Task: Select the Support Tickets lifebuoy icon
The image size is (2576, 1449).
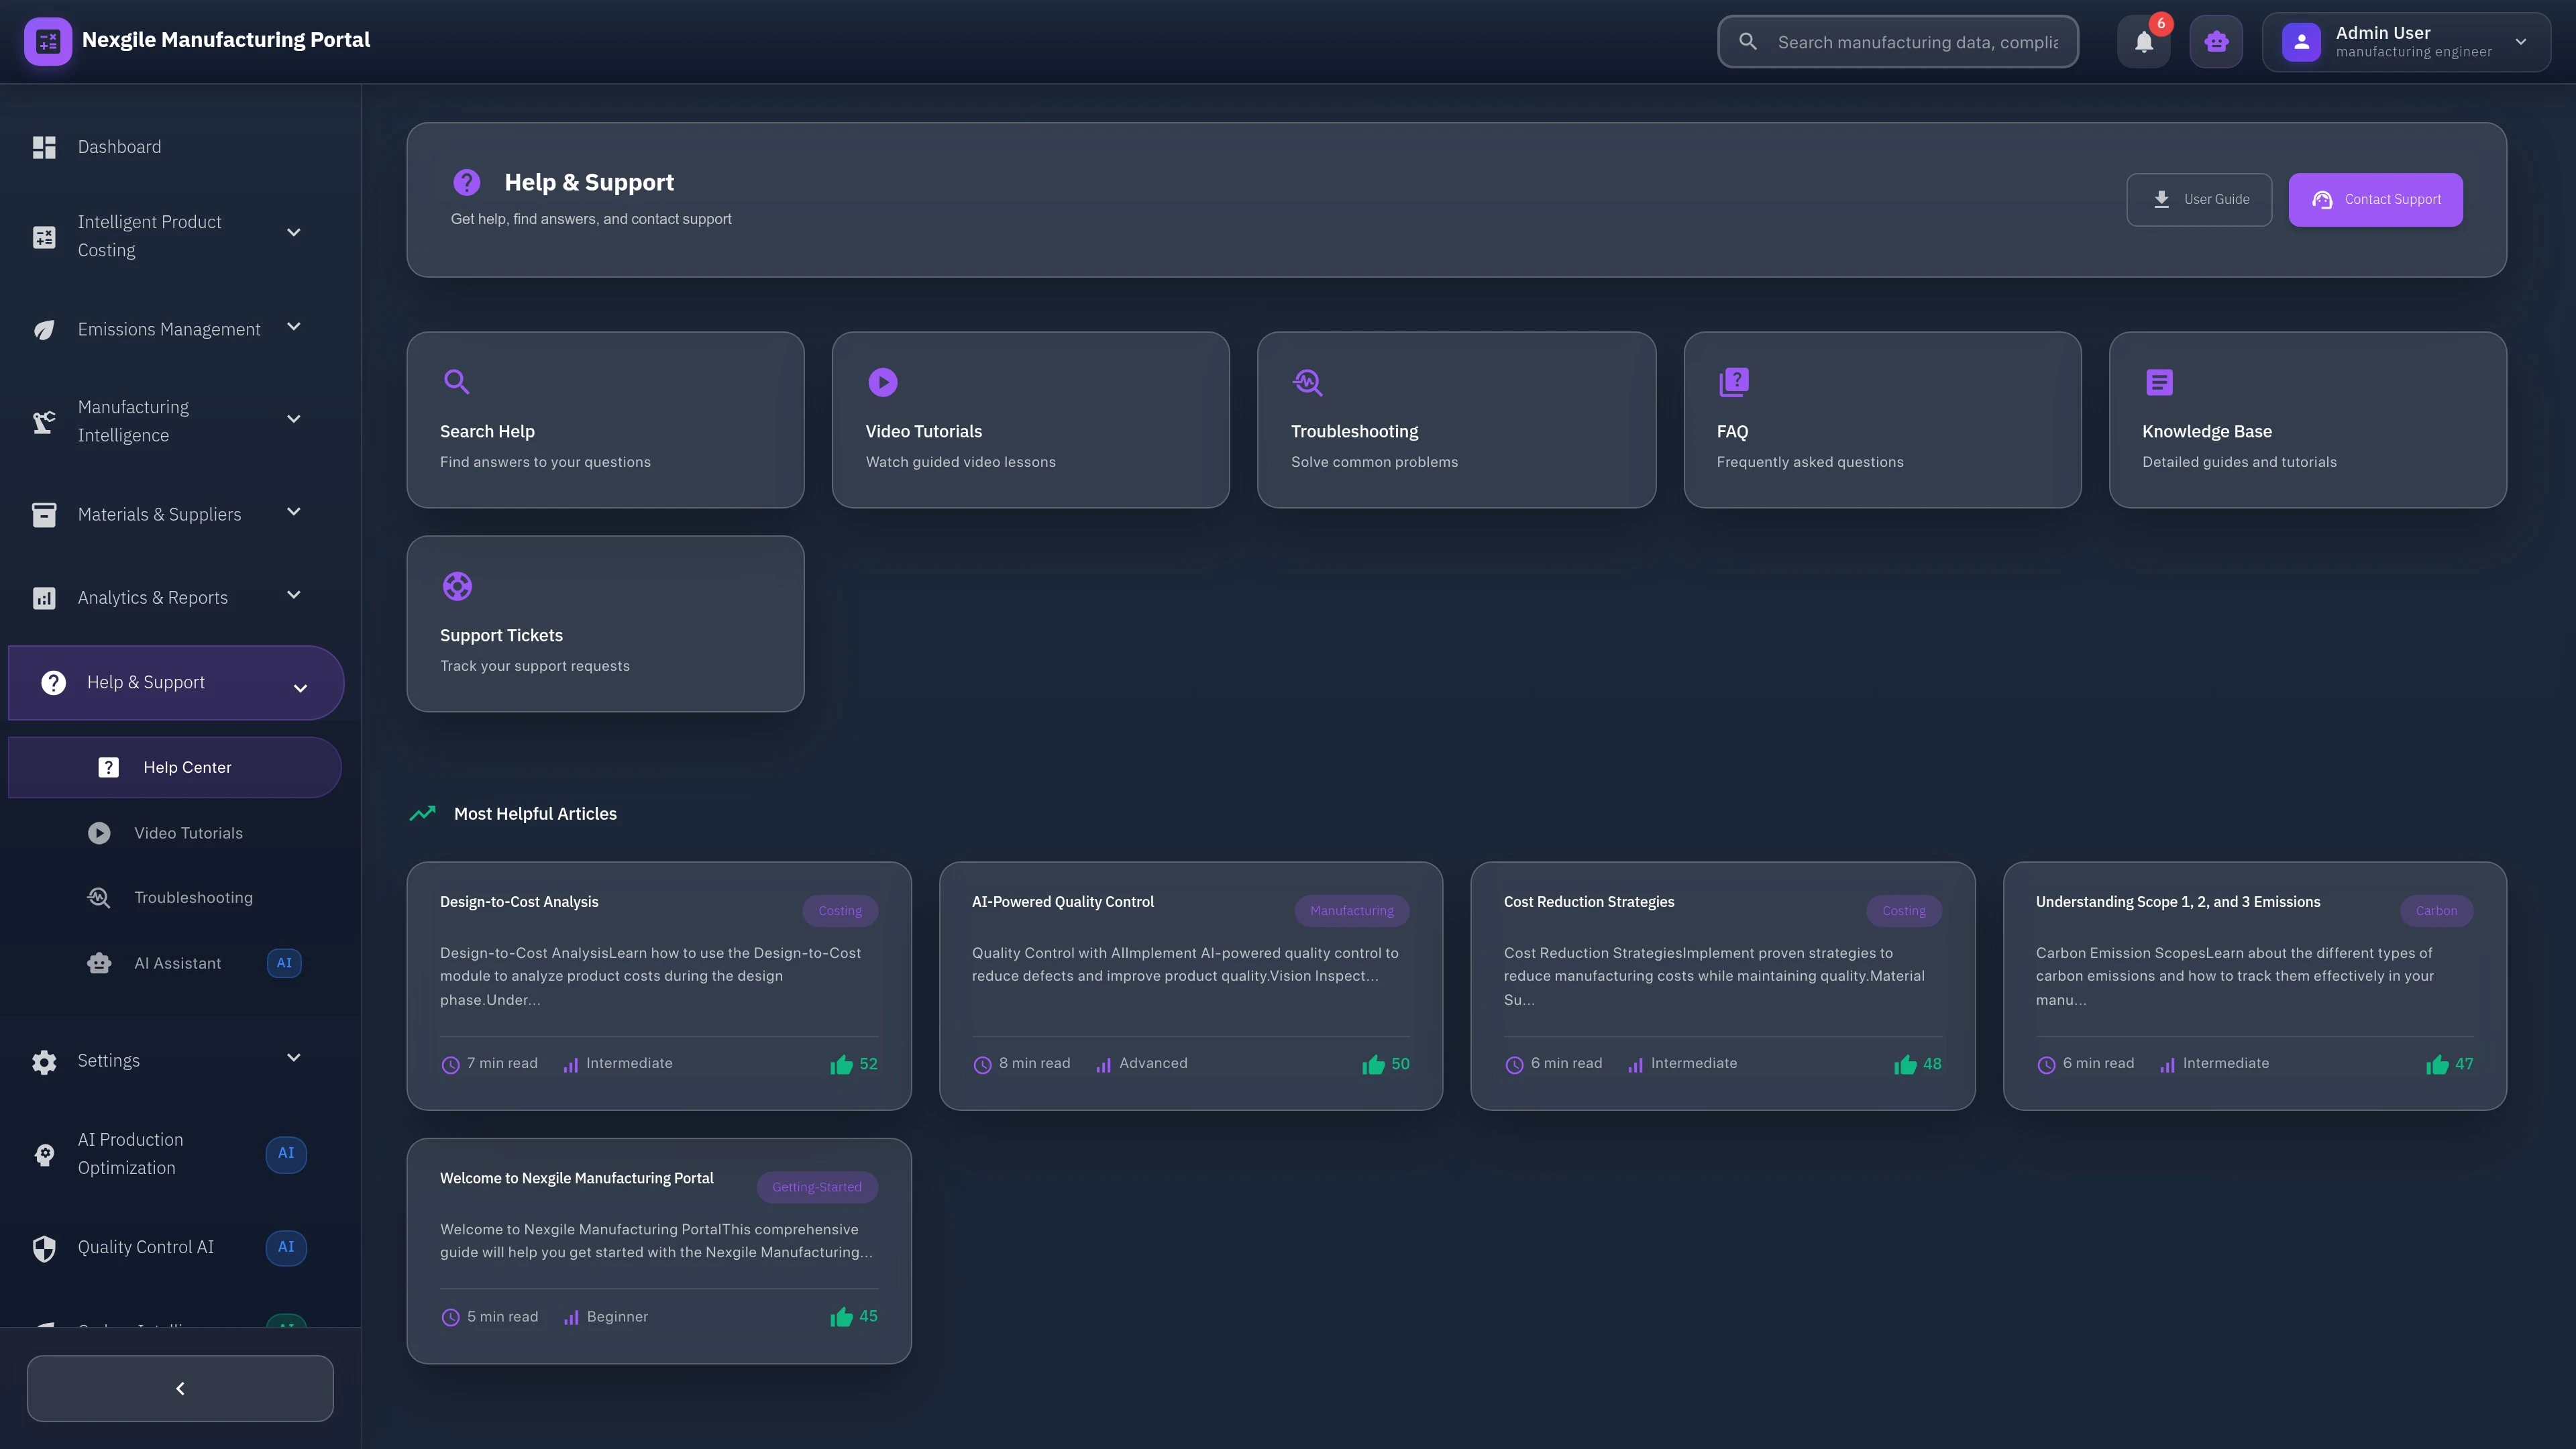Action: click(457, 586)
